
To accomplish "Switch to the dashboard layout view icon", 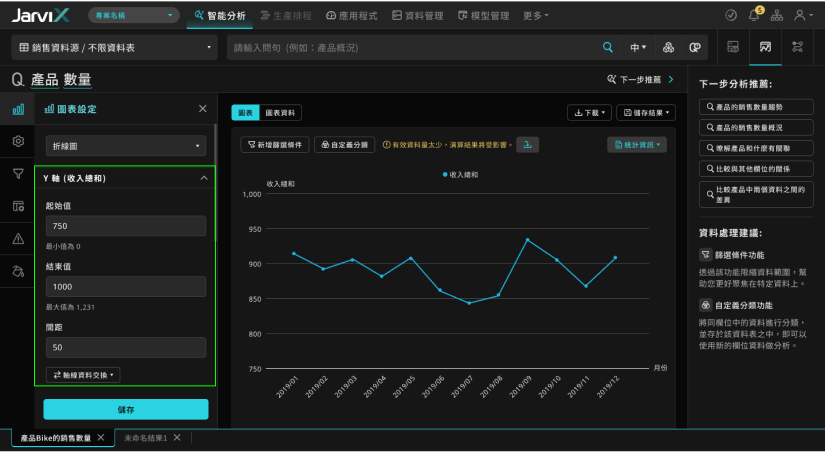I will pos(733,47).
